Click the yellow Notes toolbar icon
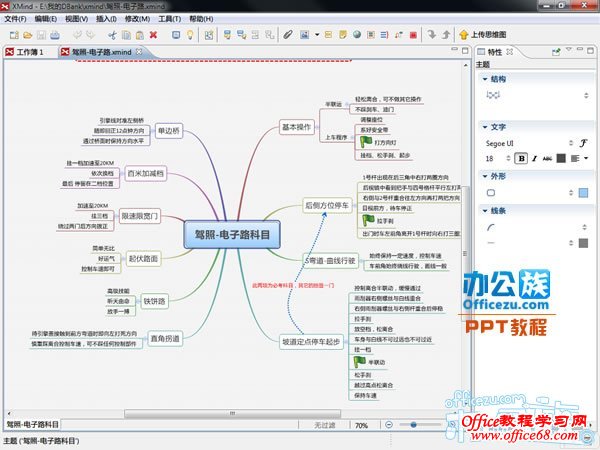This screenshot has width=600, height=450. tap(343, 35)
